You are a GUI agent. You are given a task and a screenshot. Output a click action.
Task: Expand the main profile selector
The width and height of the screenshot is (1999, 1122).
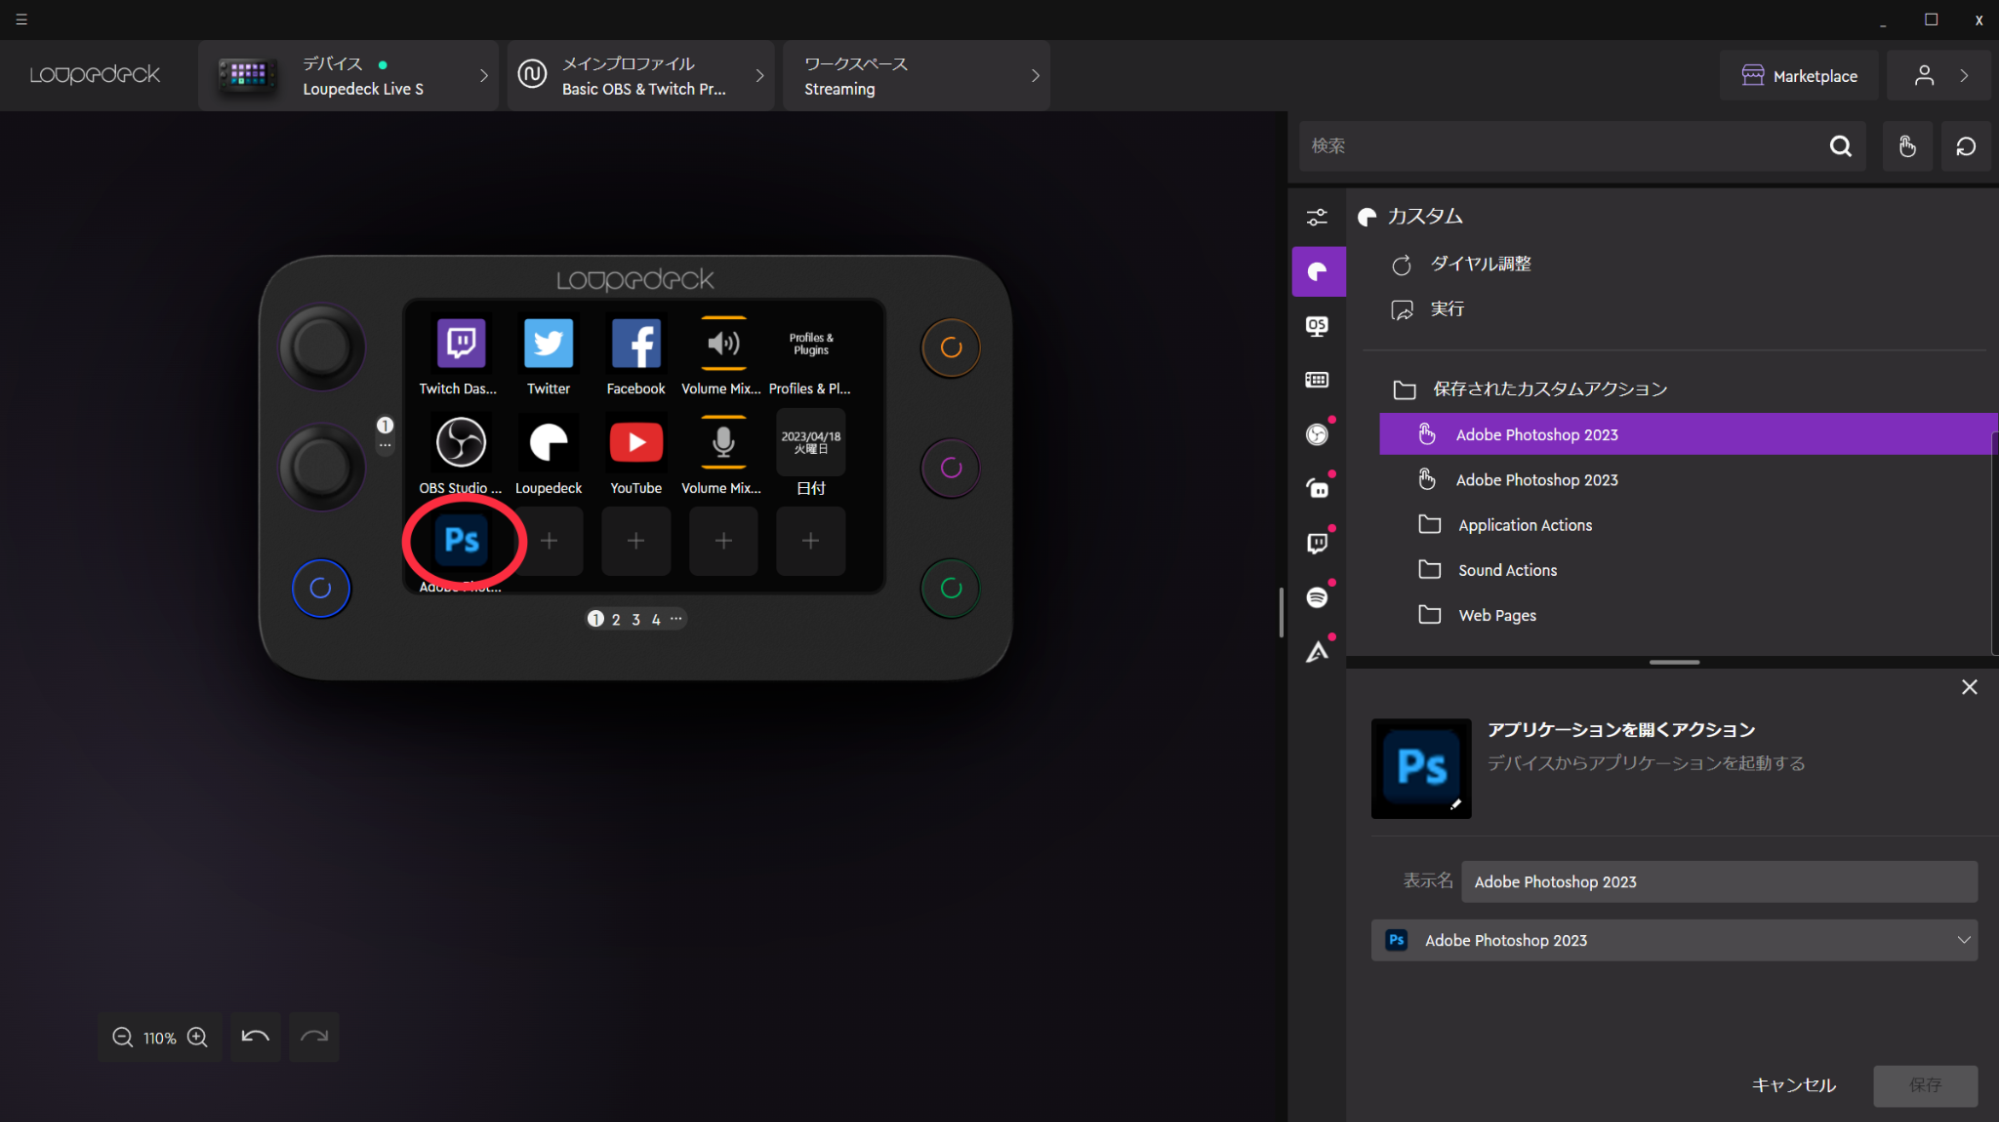tap(641, 76)
